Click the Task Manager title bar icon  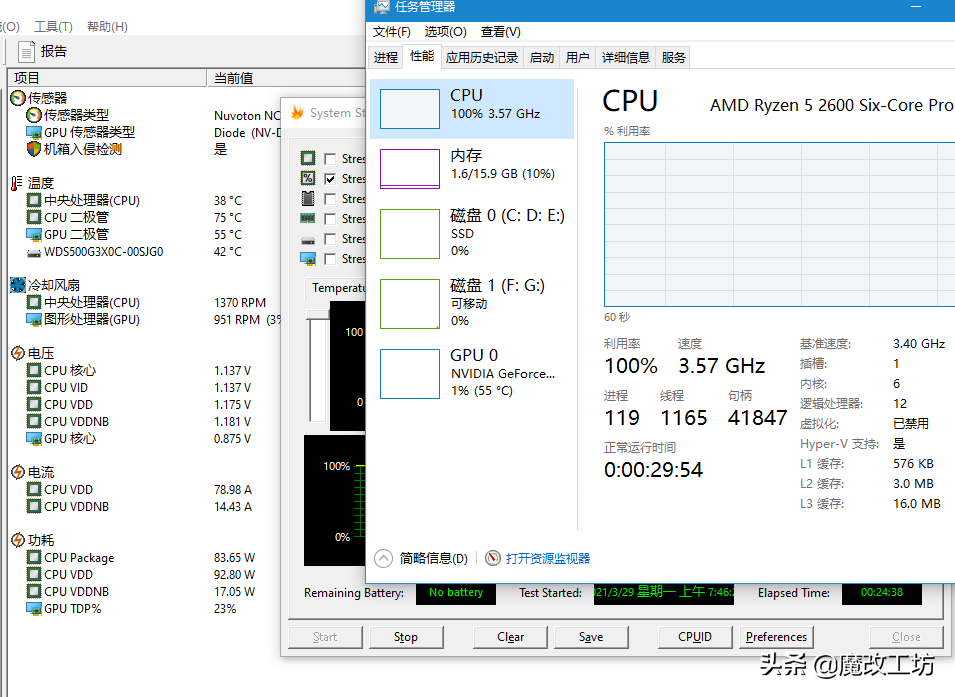point(382,7)
